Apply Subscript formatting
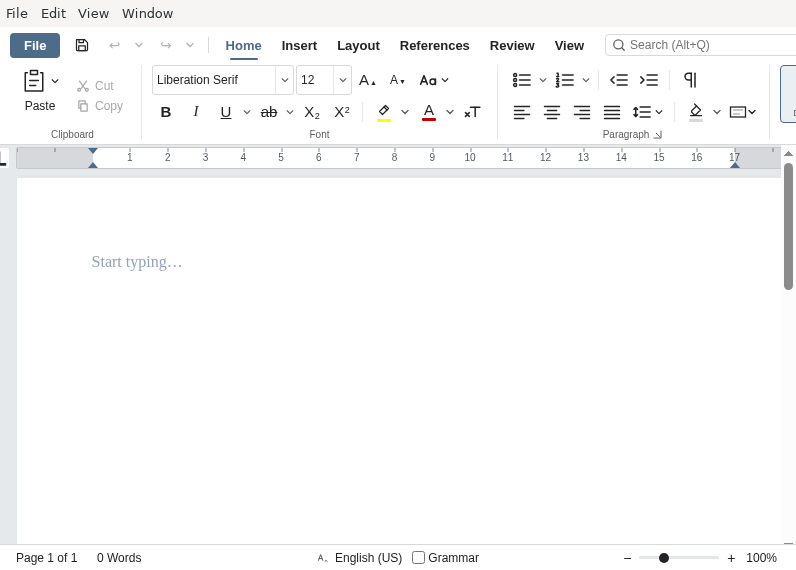Image resolution: width=796 pixels, height=570 pixels. pos(312,112)
